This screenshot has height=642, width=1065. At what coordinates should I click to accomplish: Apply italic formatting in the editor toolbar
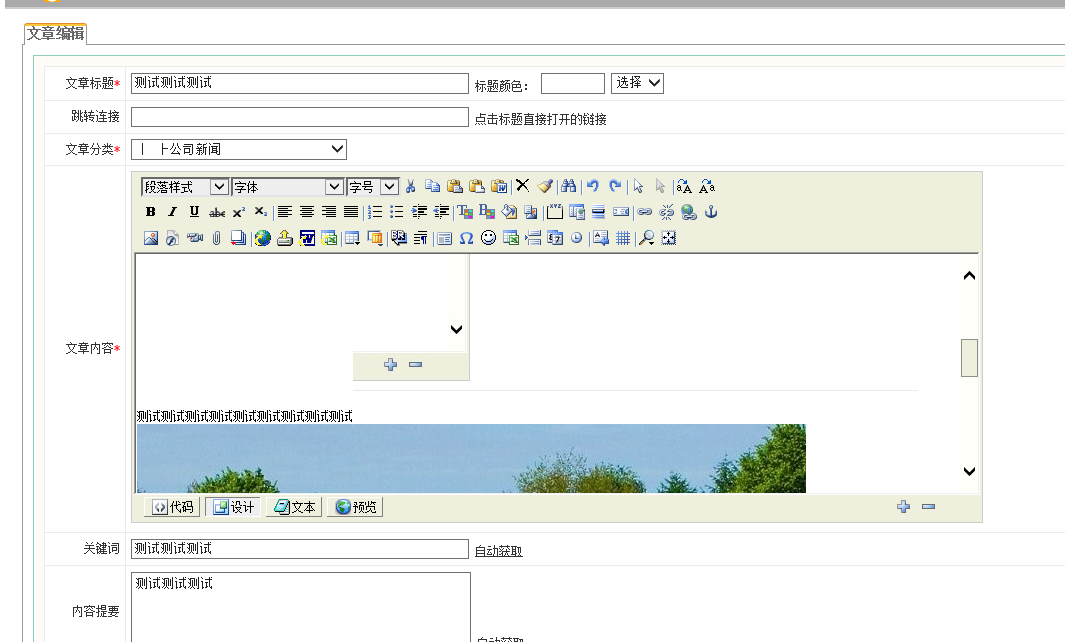(x=172, y=212)
